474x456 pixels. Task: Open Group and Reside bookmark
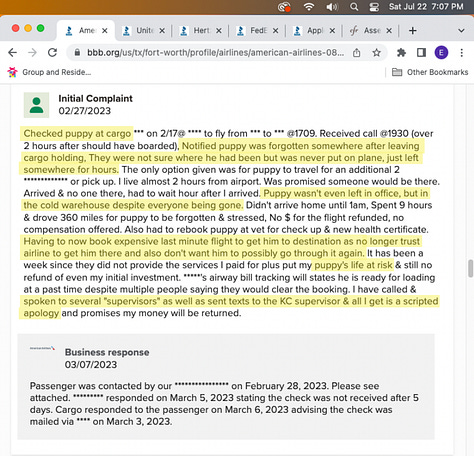coord(49,72)
